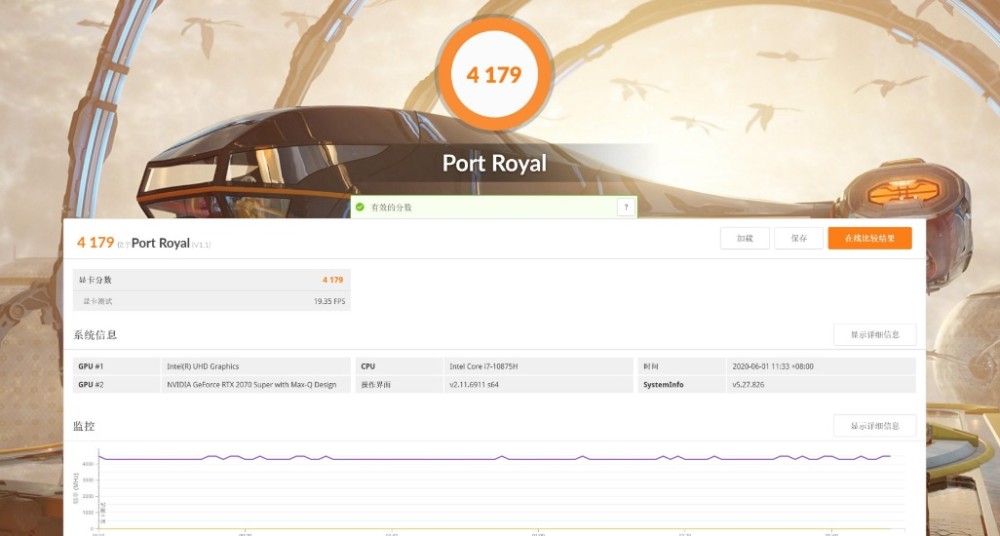The image size is (1000, 536).
Task: Click the 保存 (Save) button
Action: (x=799, y=239)
